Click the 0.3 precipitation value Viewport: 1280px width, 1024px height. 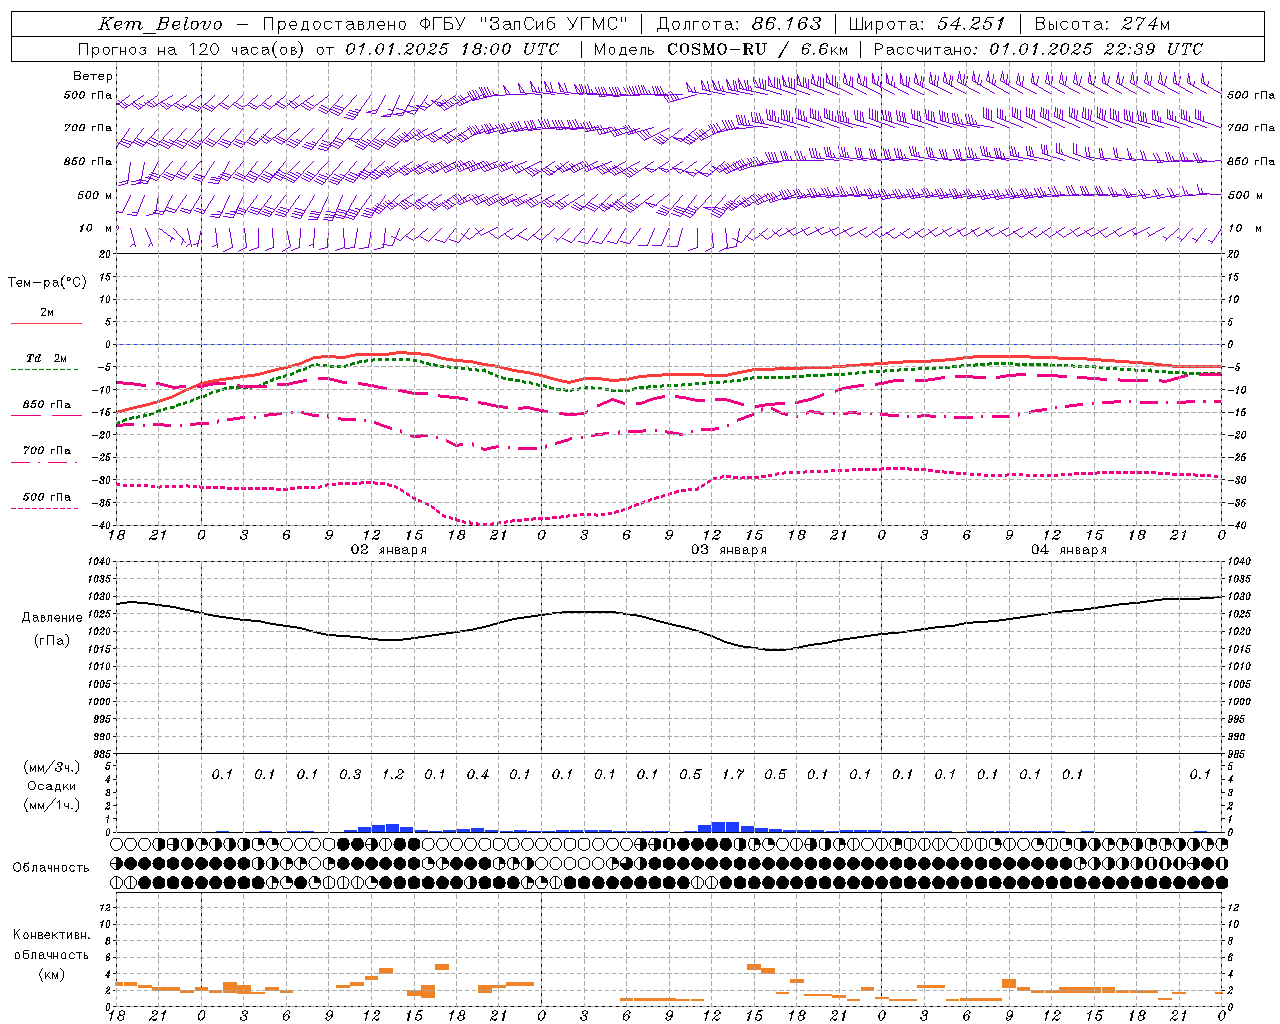click(350, 774)
